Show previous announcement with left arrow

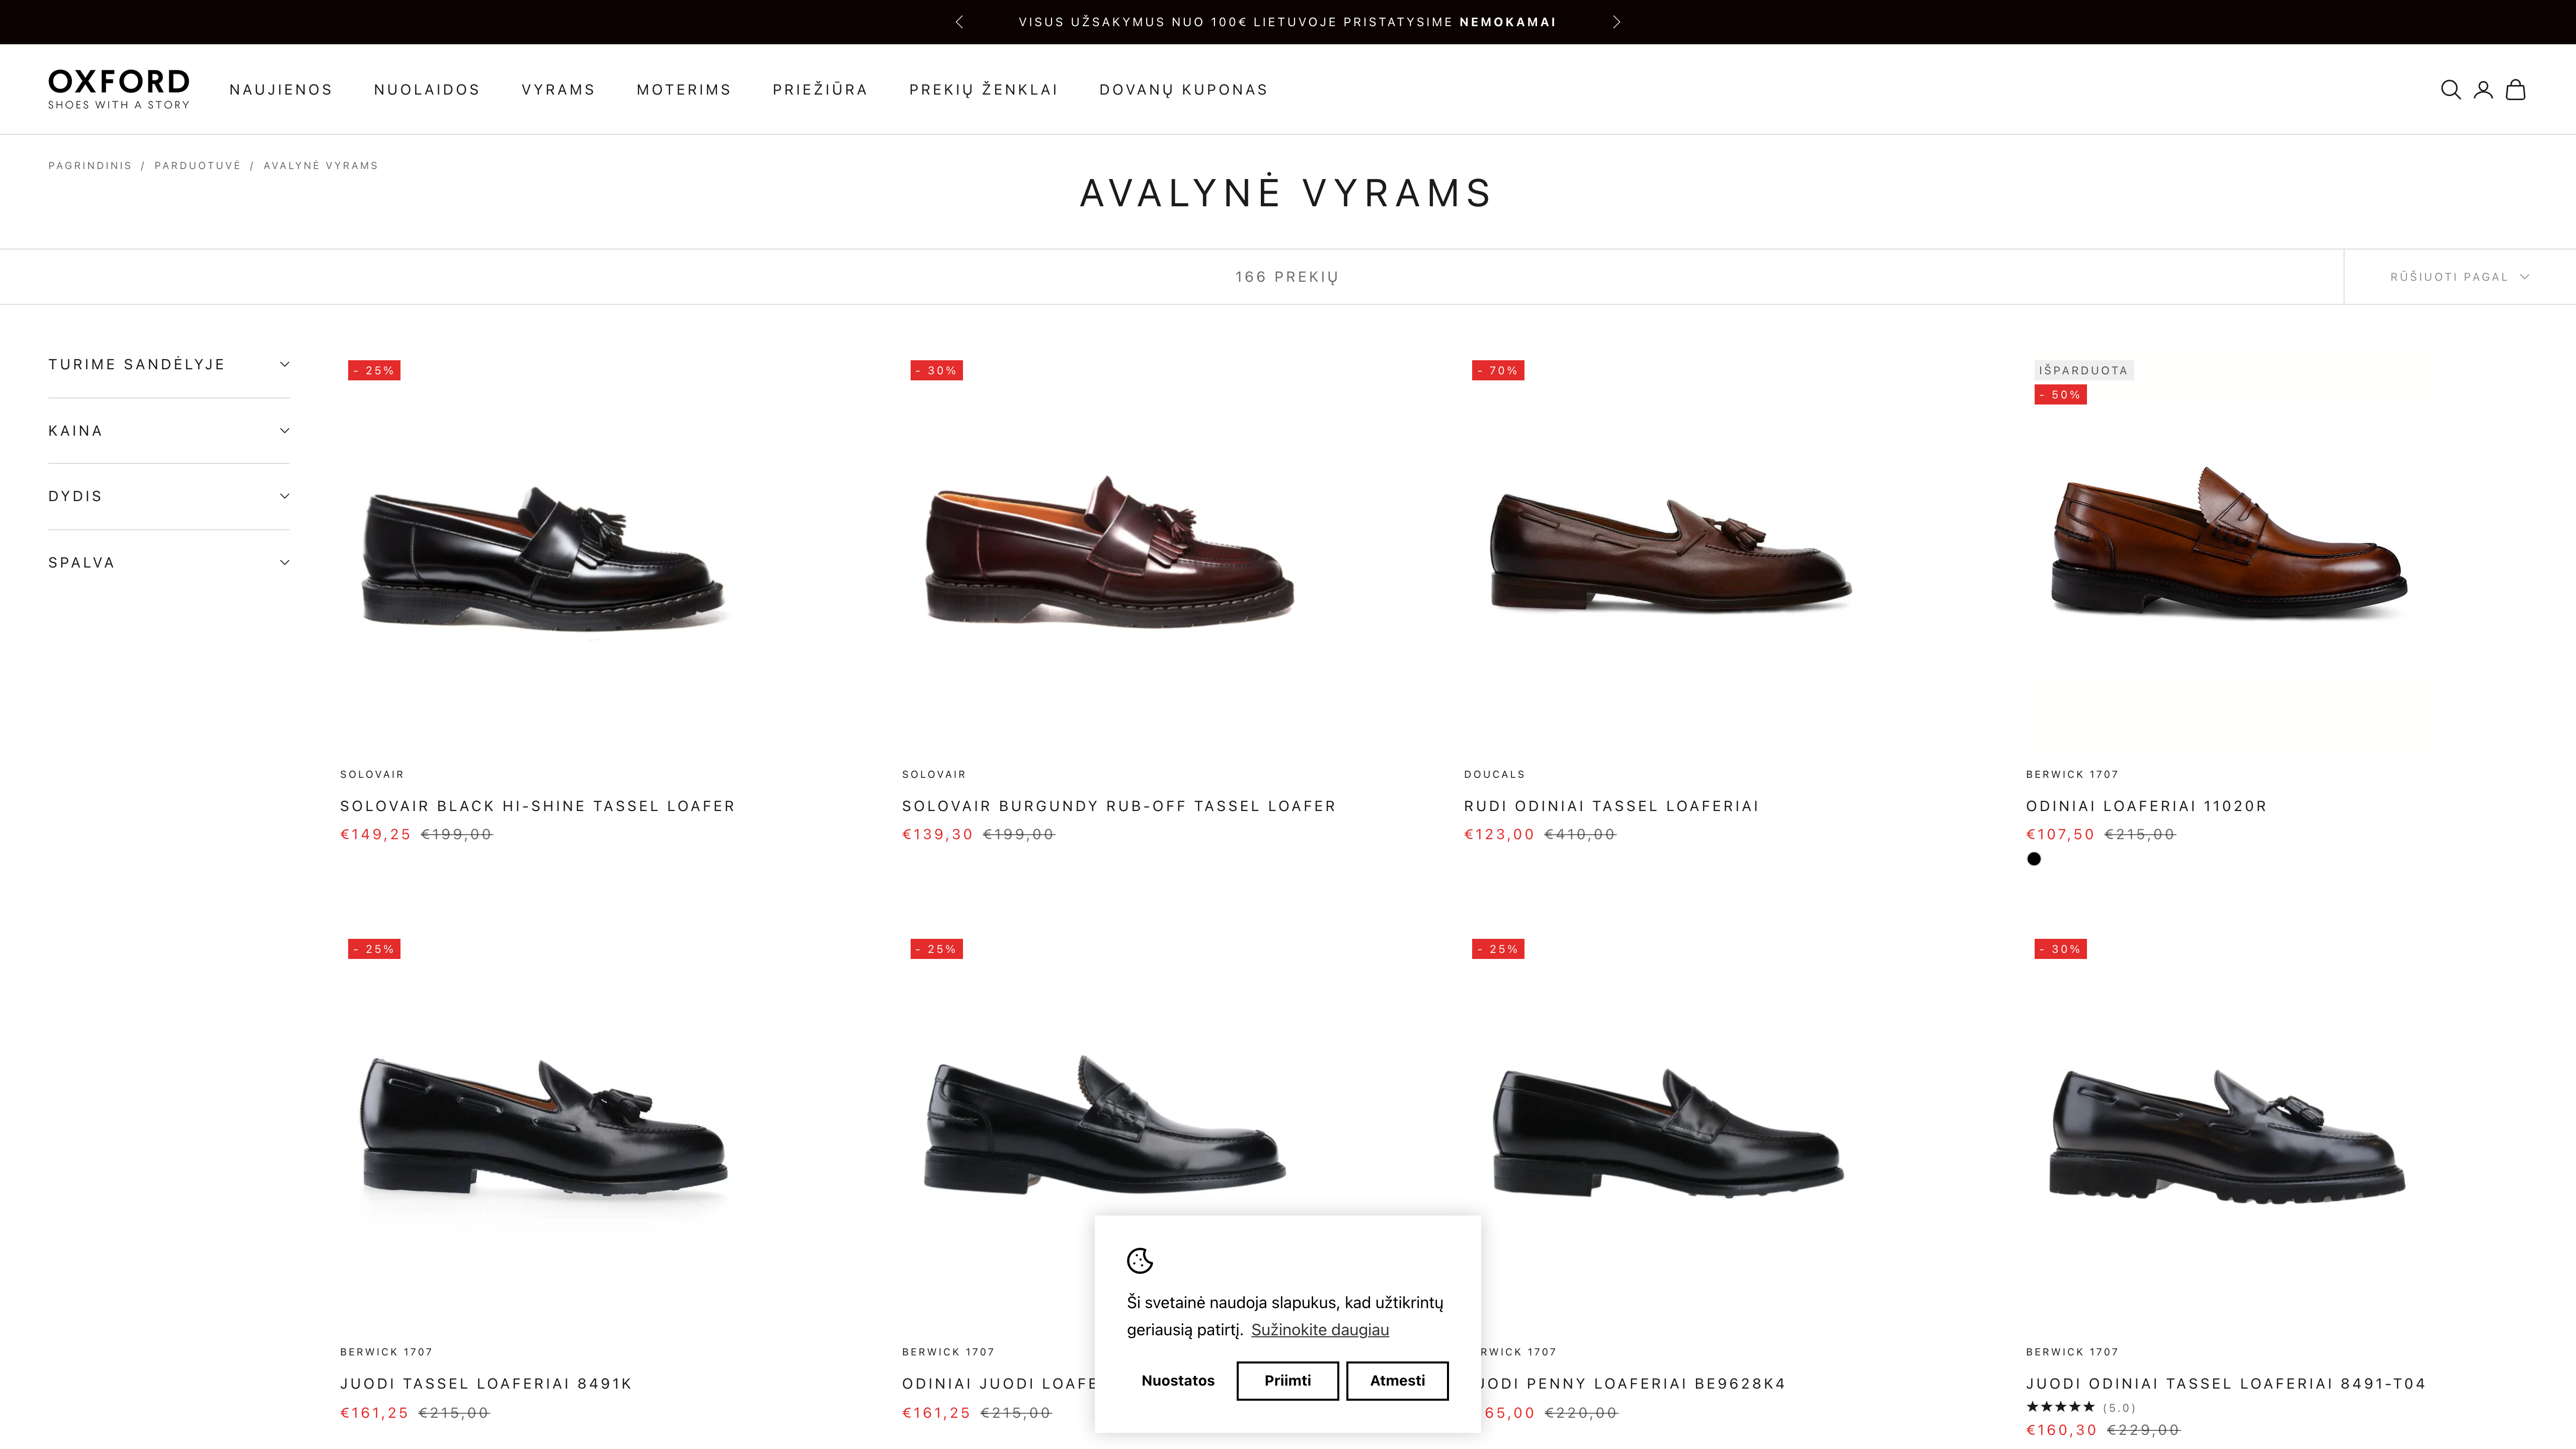(959, 22)
